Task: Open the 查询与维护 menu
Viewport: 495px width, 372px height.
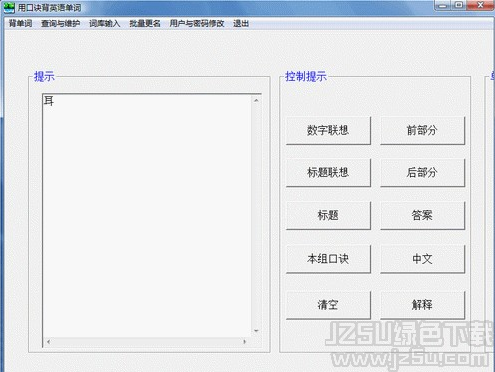Action: [60, 23]
